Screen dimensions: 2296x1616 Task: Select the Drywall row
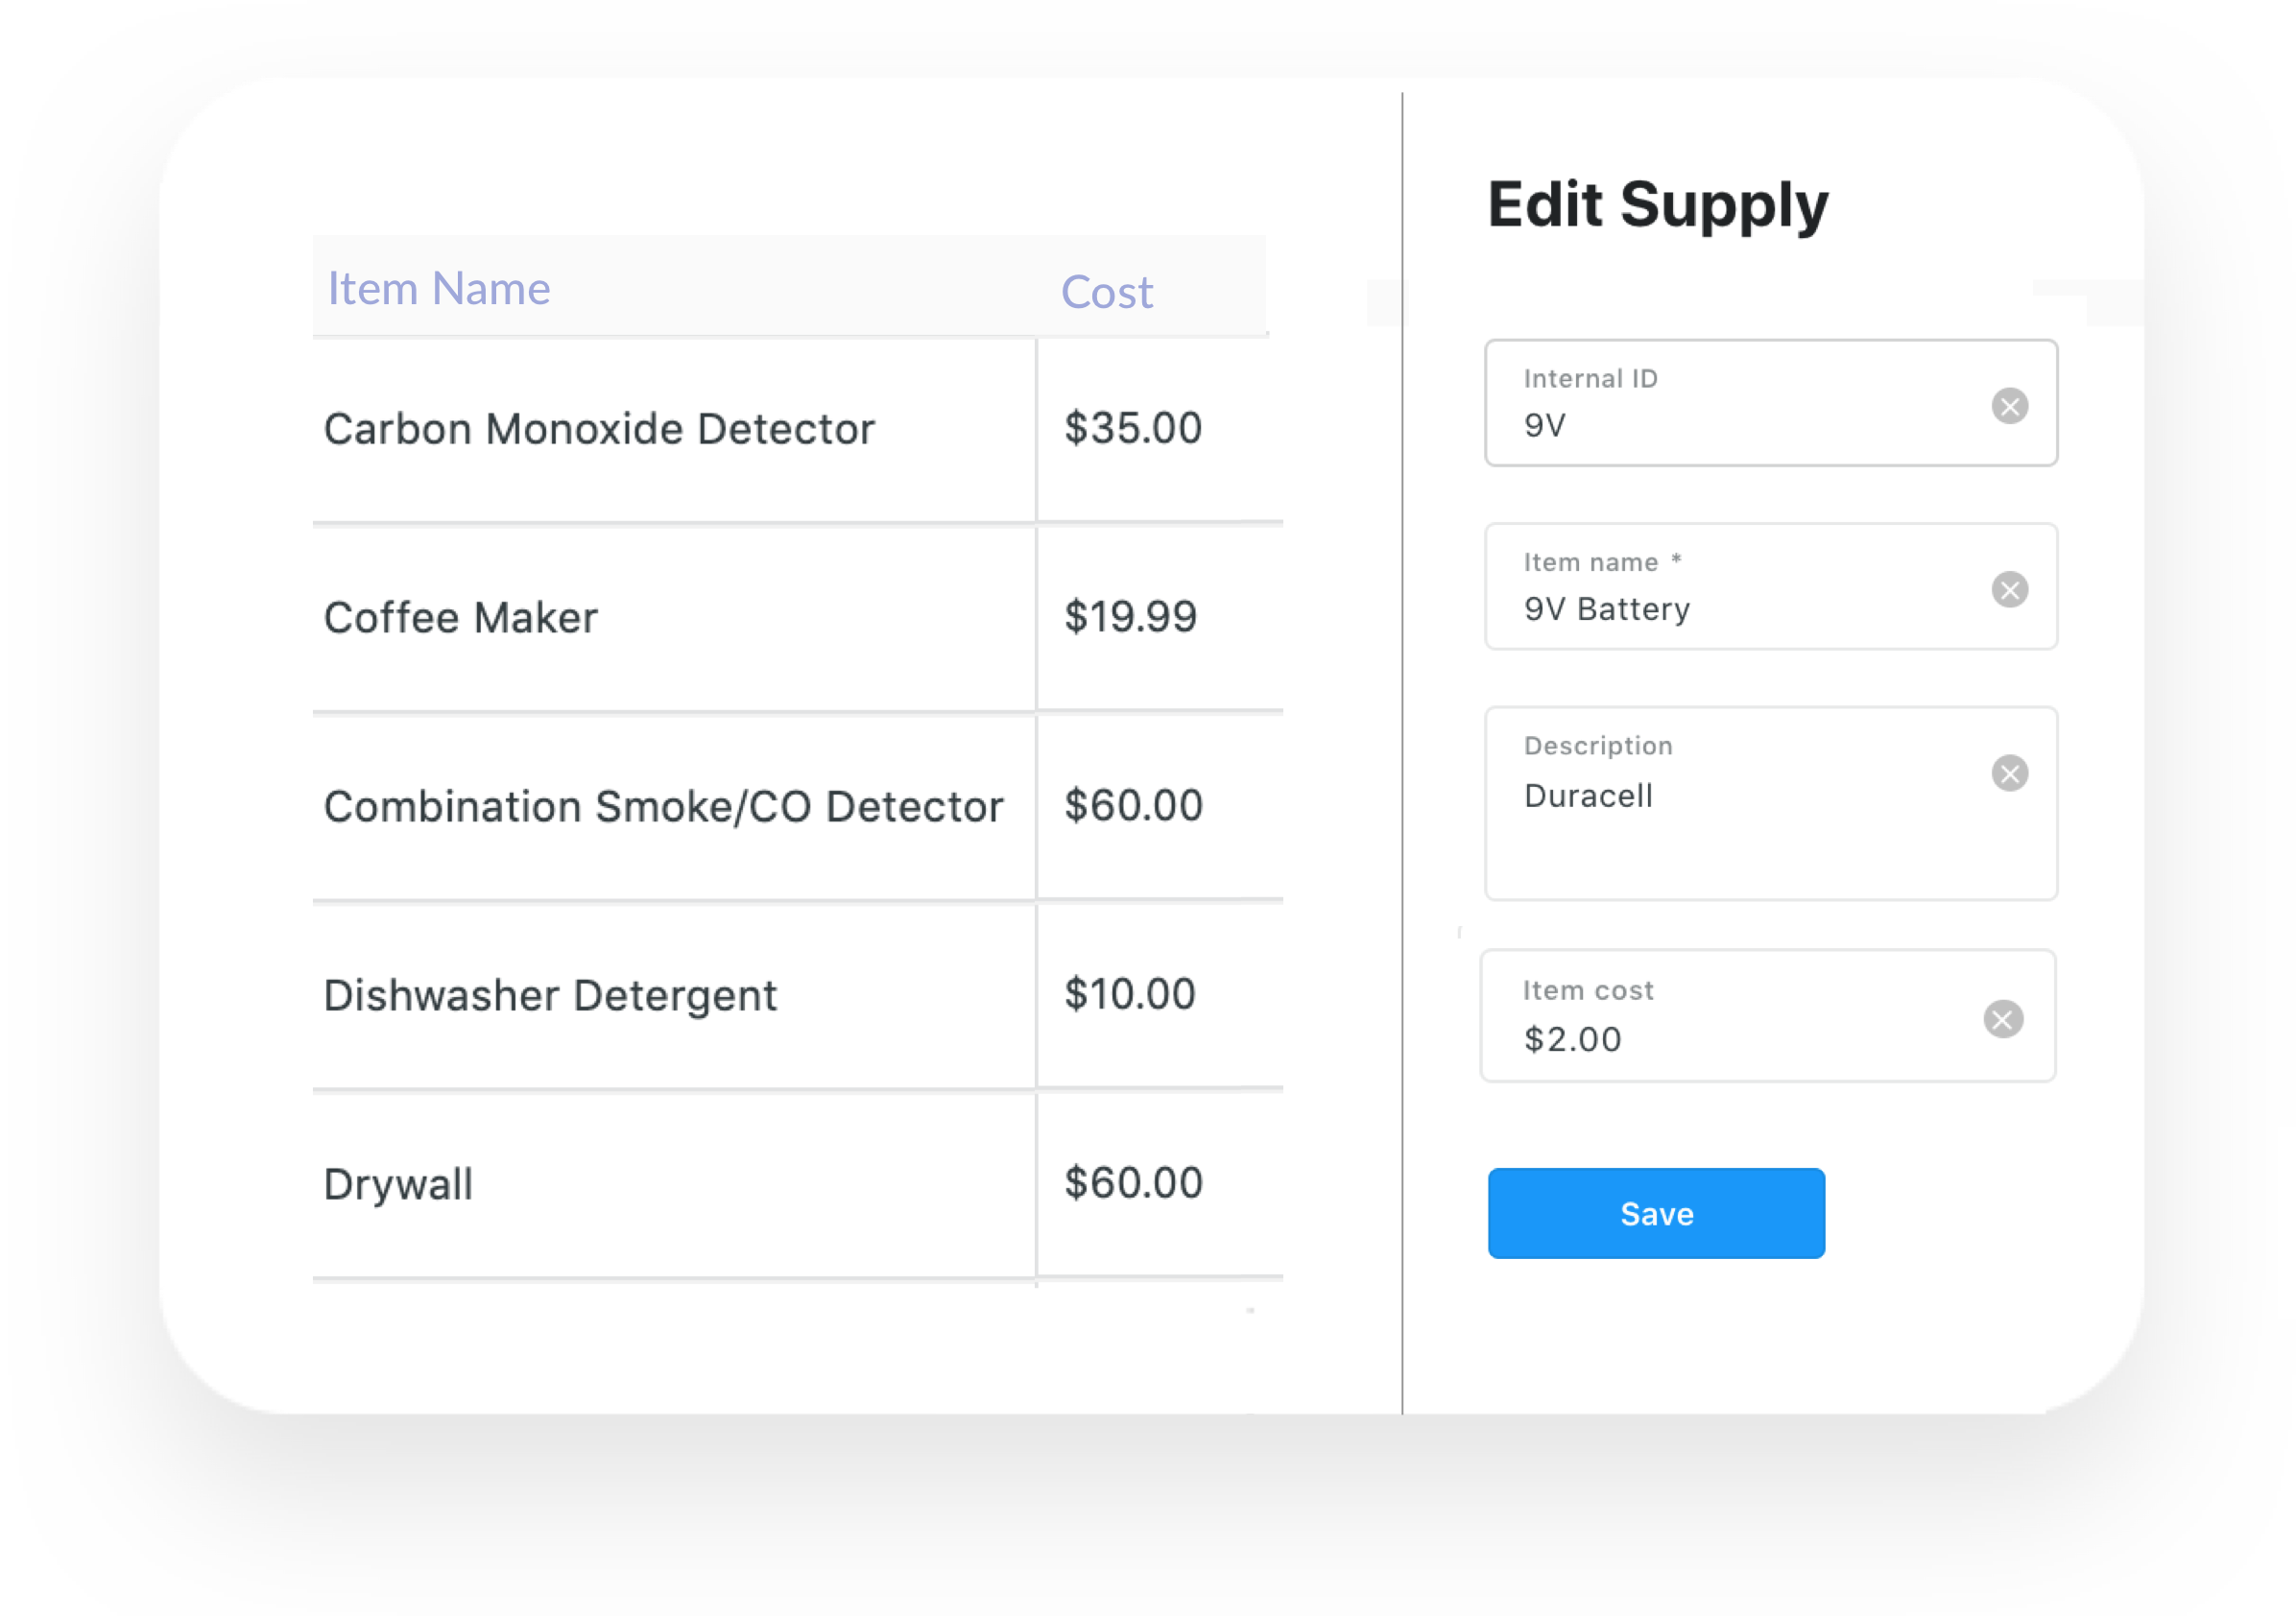[x=797, y=1185]
